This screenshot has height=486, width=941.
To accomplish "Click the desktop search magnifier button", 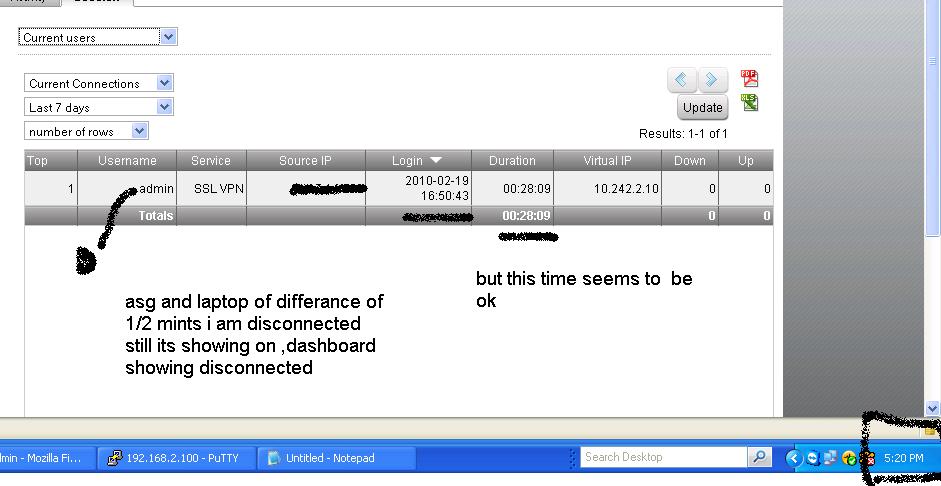I will pos(759,457).
